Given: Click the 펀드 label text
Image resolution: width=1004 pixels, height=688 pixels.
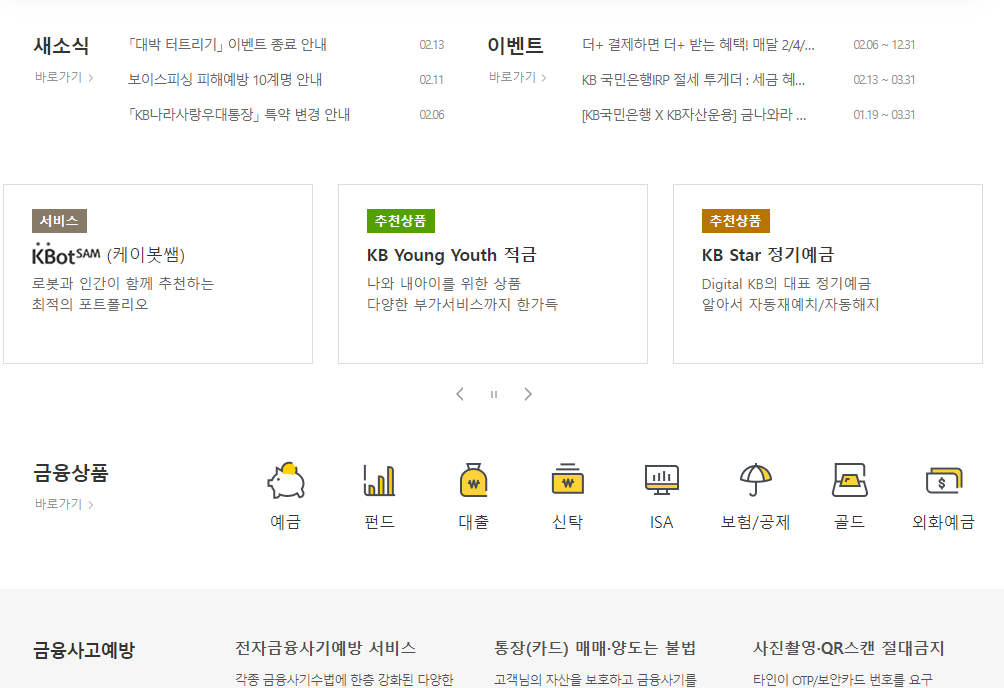Looking at the screenshot, I should point(379,522).
